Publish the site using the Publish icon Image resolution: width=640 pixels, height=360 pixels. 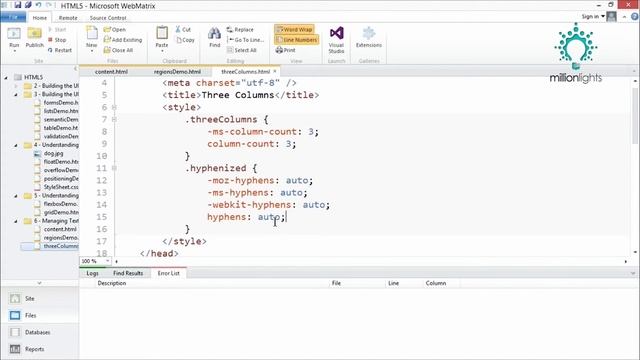pyautogui.click(x=34, y=37)
